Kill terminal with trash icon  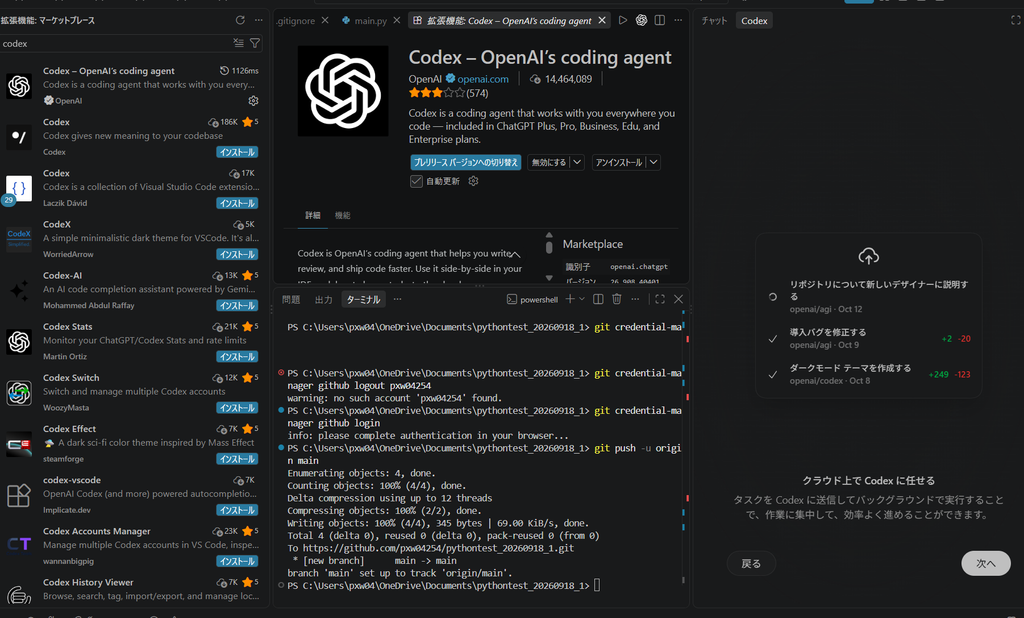[x=616, y=299]
